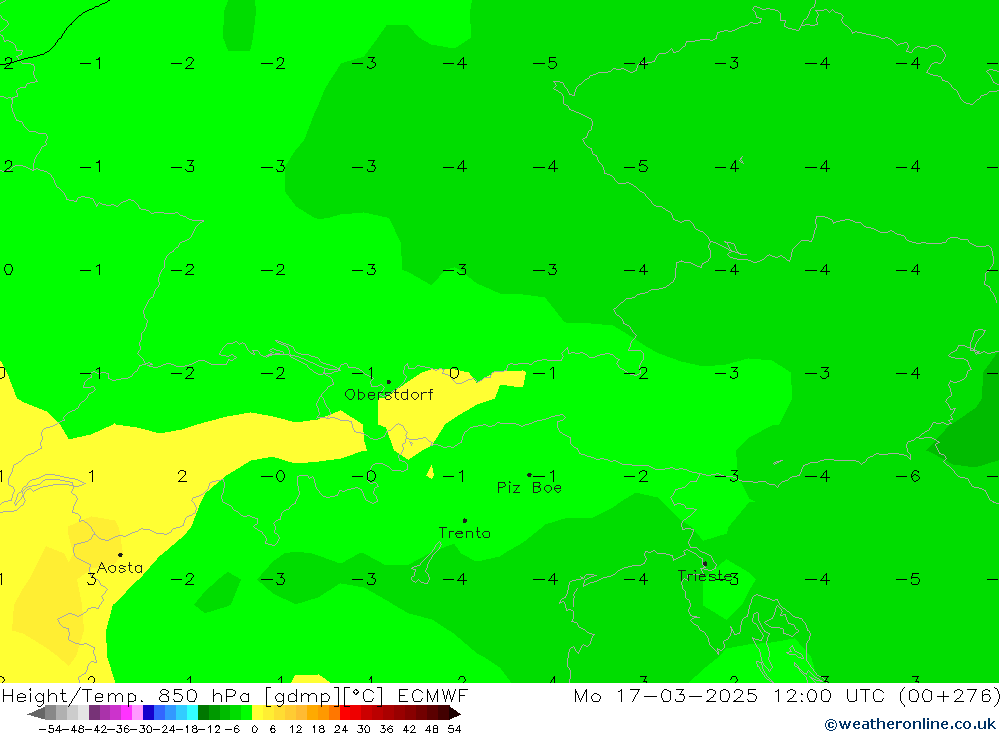Viewport: 1000px width, 733px height.
Task: Pick the dark purple swatch in the legend
Action: tap(94, 713)
